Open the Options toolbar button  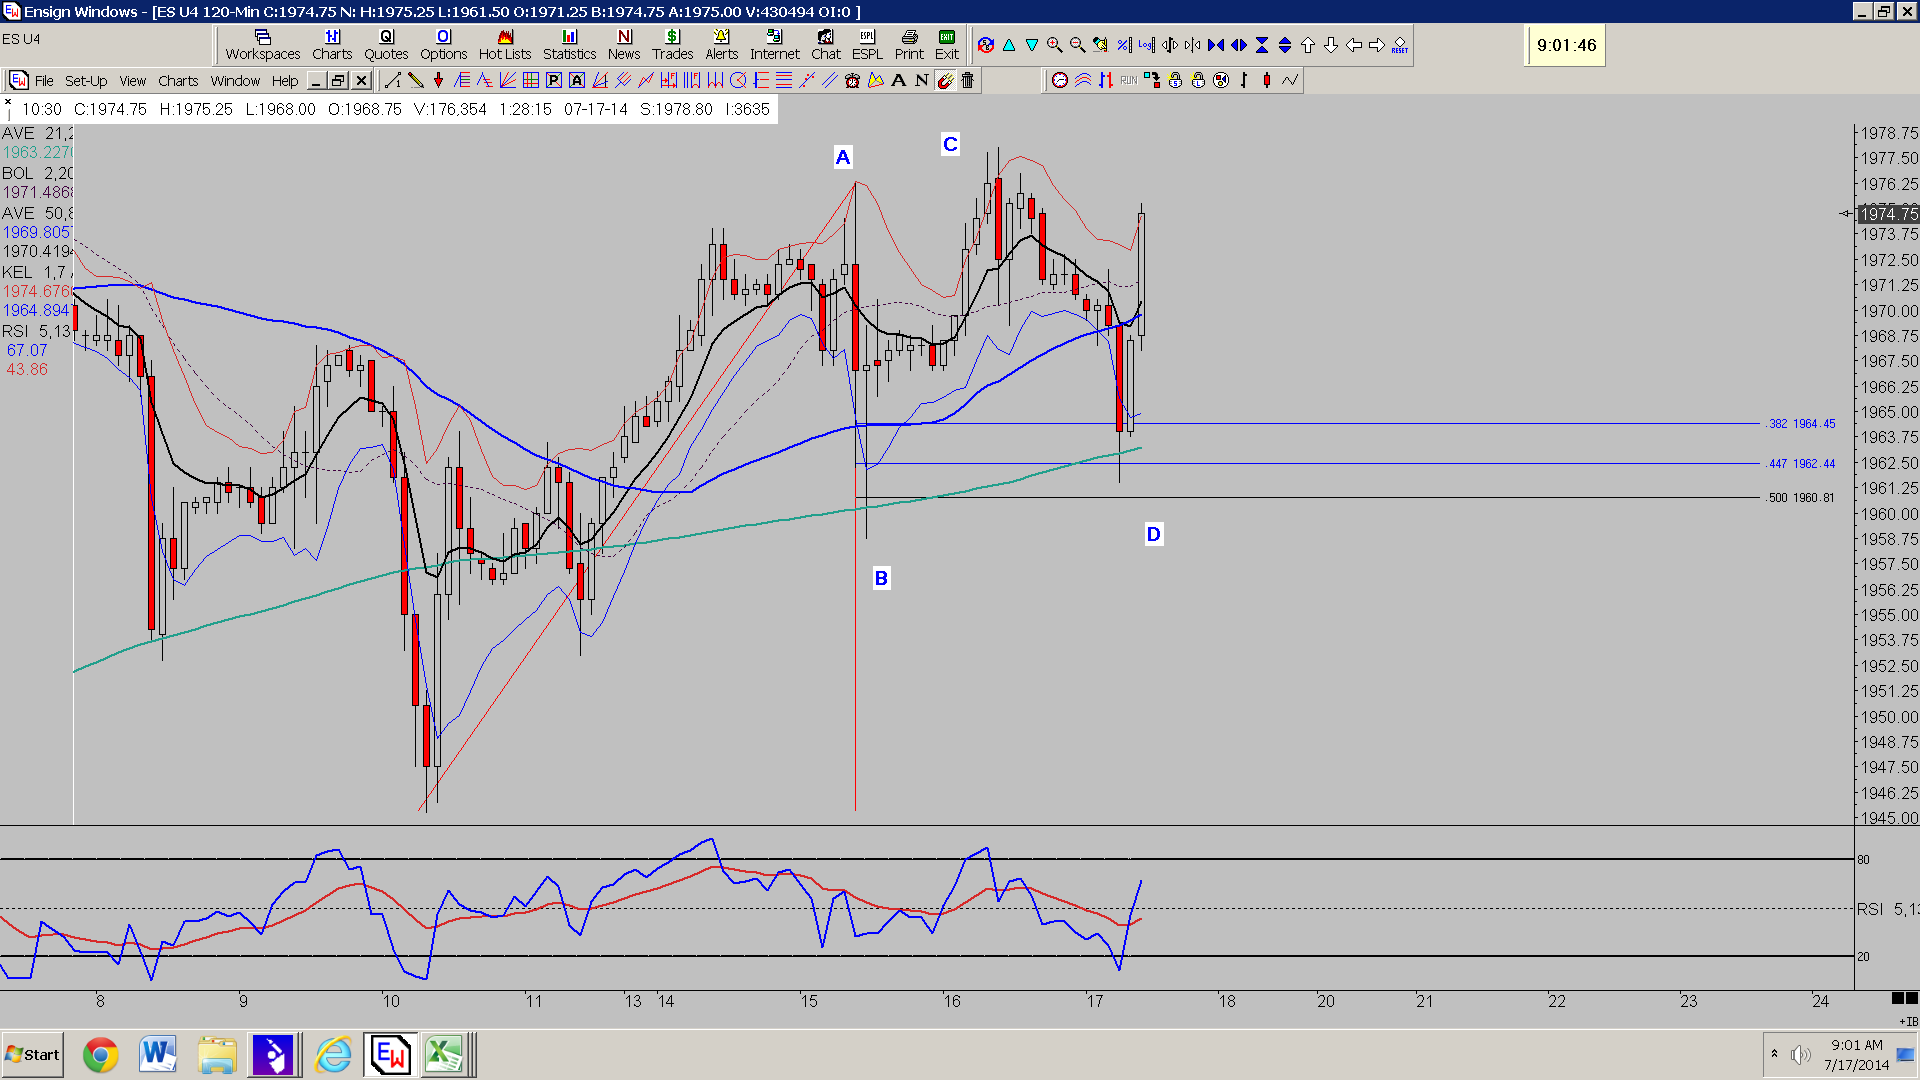[443, 45]
